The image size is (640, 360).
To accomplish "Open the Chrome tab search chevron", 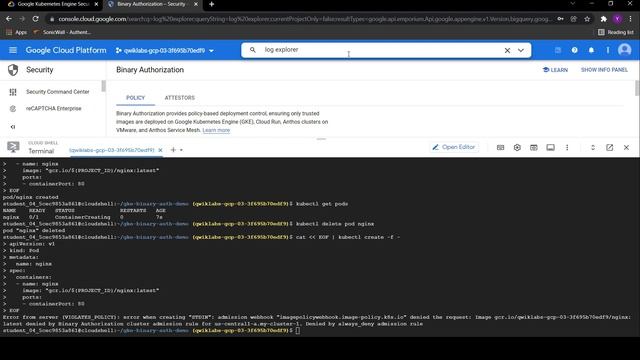I will point(573,4).
